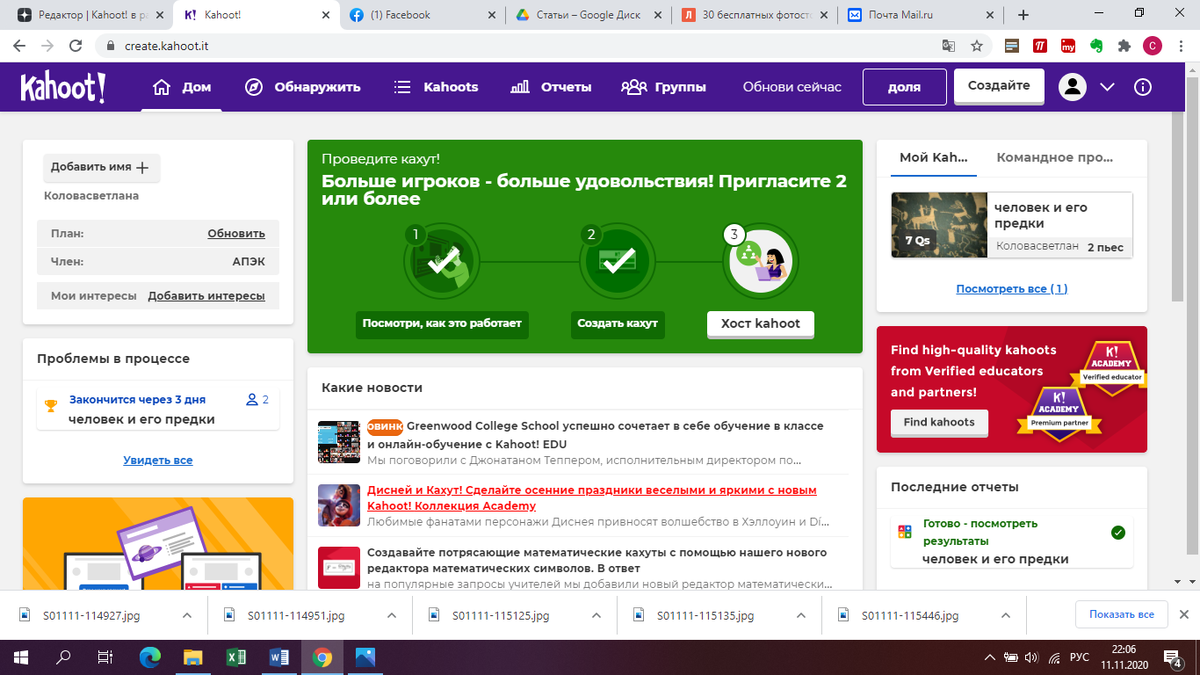Open Excel from the taskbar
This screenshot has width=1200, height=675.
coord(237,657)
